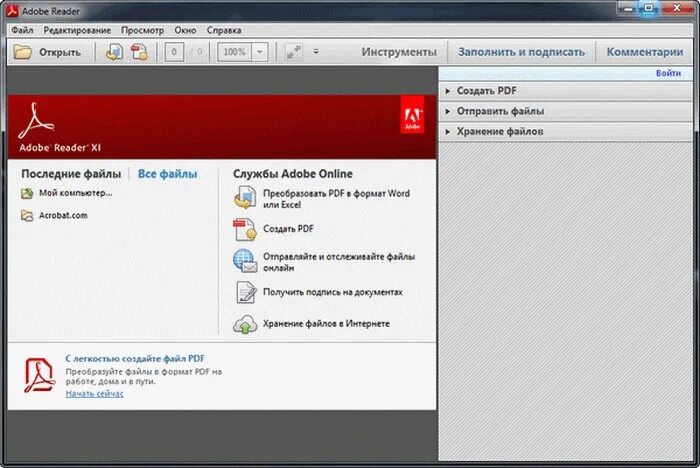Open the Acrobat.com entry
This screenshot has height=468, width=700.
point(63,215)
